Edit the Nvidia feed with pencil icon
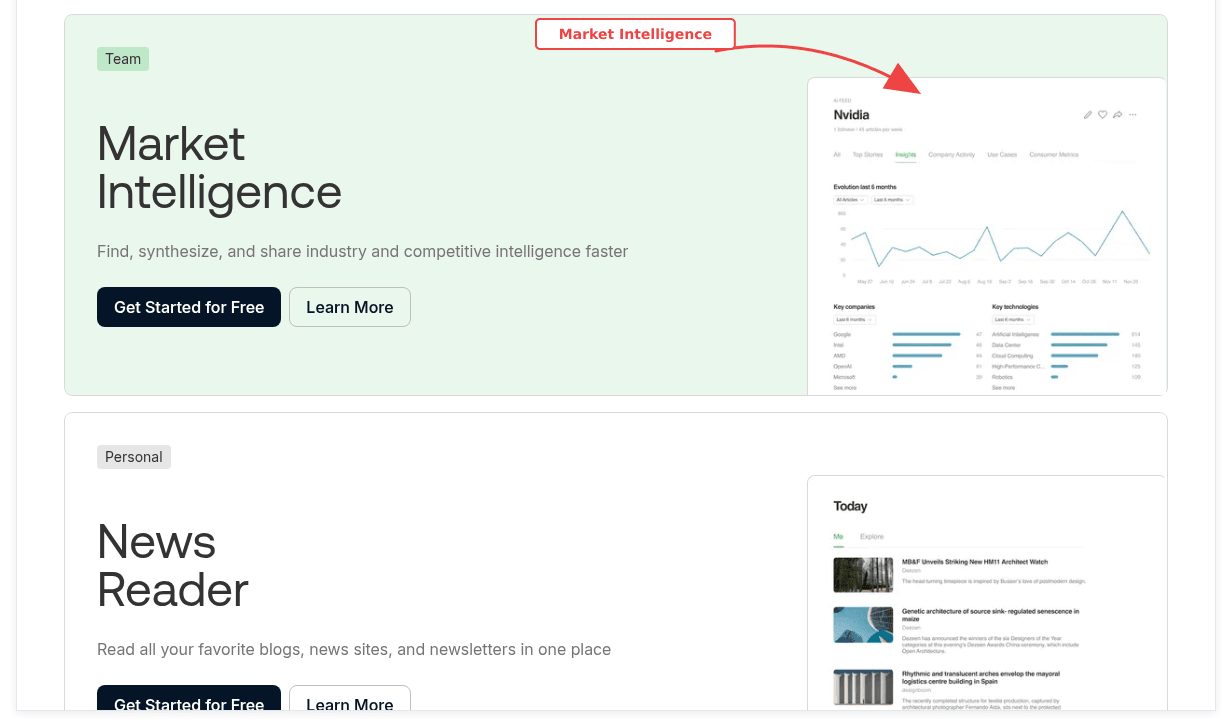 [1088, 115]
